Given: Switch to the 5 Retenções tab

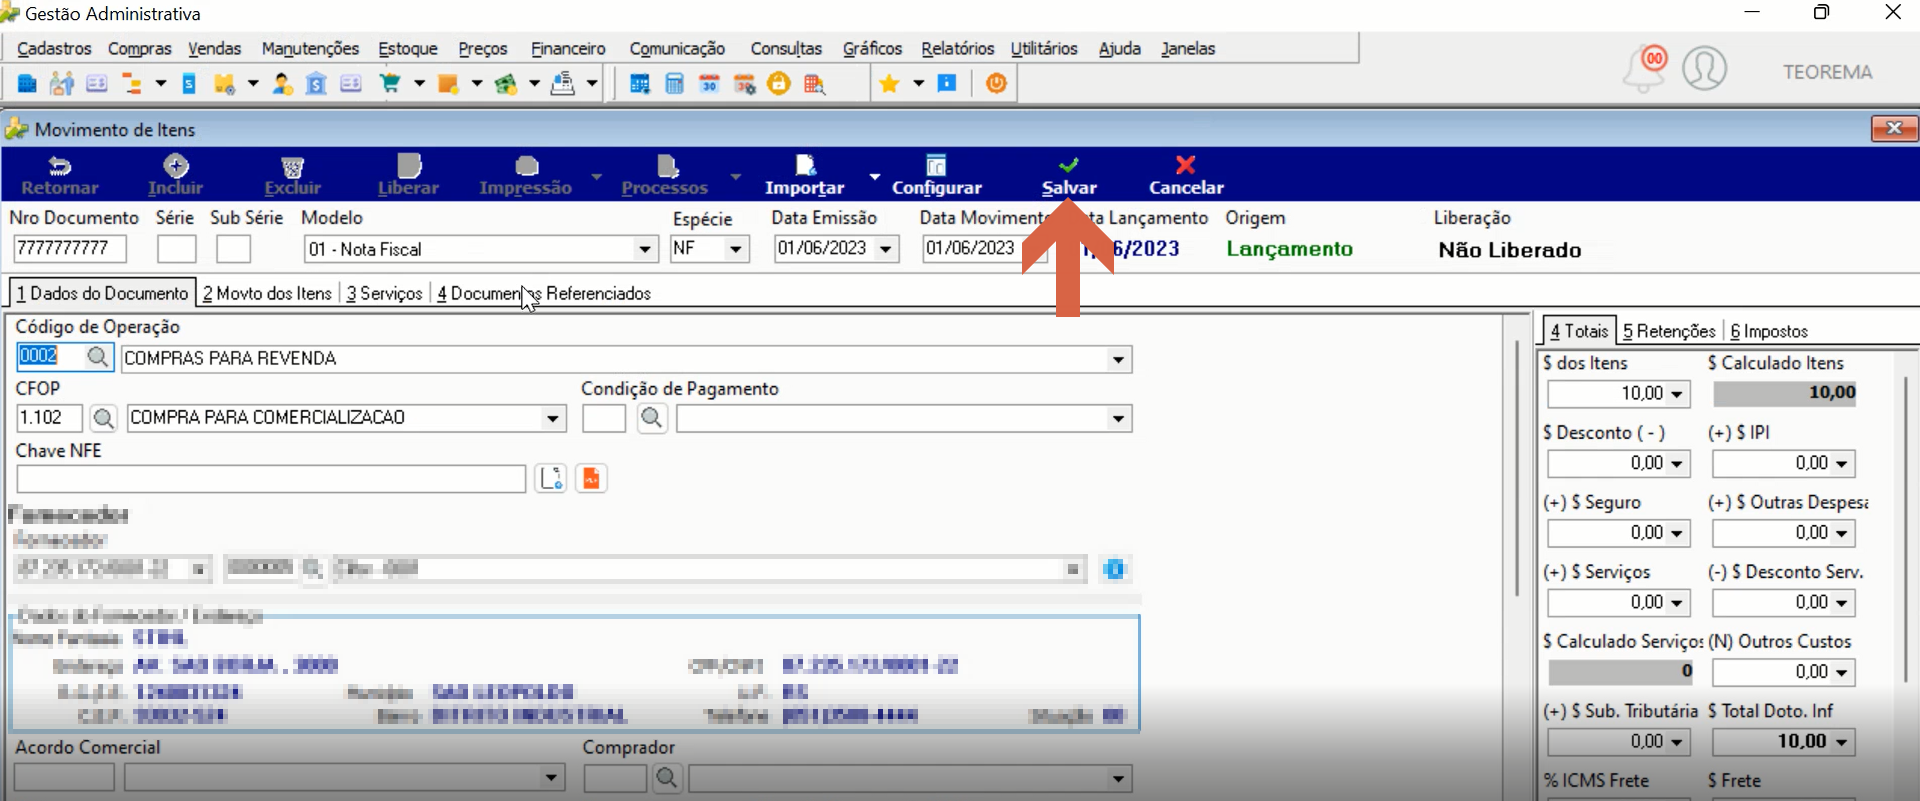Looking at the screenshot, I should [x=1669, y=331].
